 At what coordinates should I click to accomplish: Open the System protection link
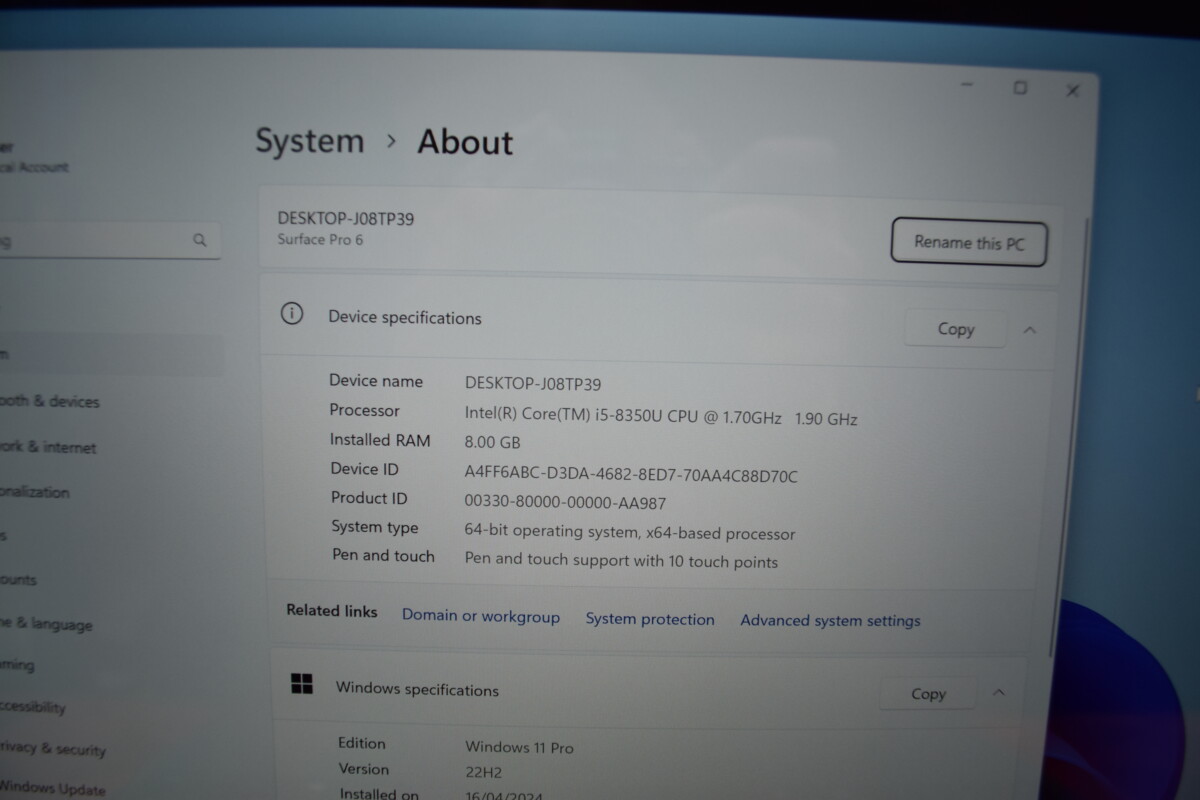click(650, 619)
